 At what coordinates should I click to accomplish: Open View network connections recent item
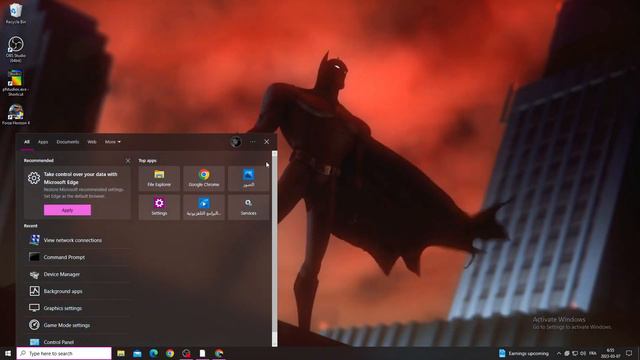point(78,240)
